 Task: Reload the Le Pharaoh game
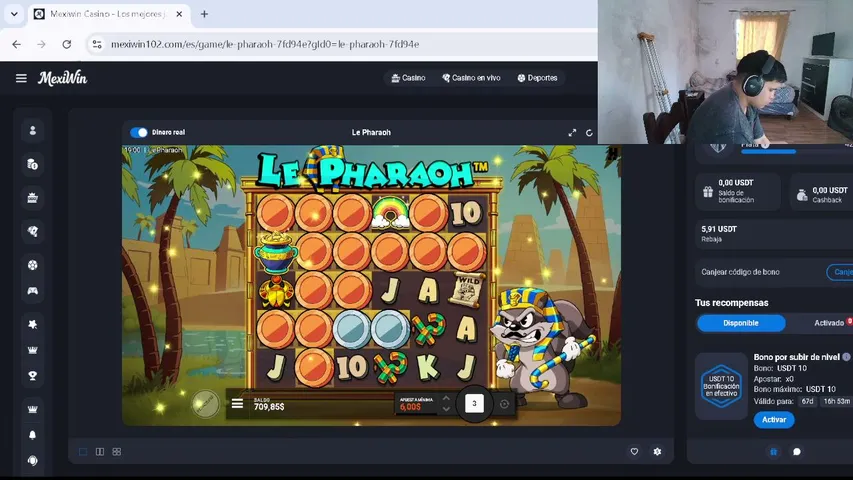click(x=589, y=133)
